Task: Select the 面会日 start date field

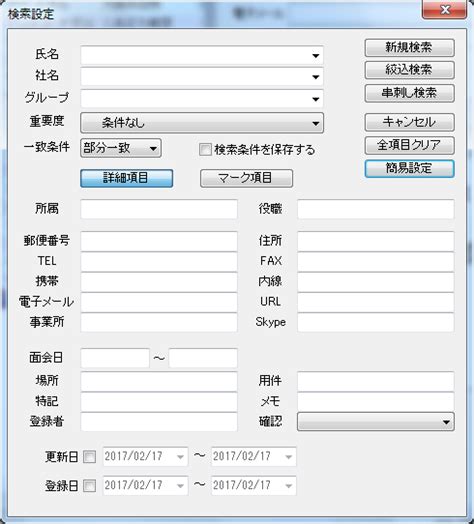Action: tap(115, 358)
